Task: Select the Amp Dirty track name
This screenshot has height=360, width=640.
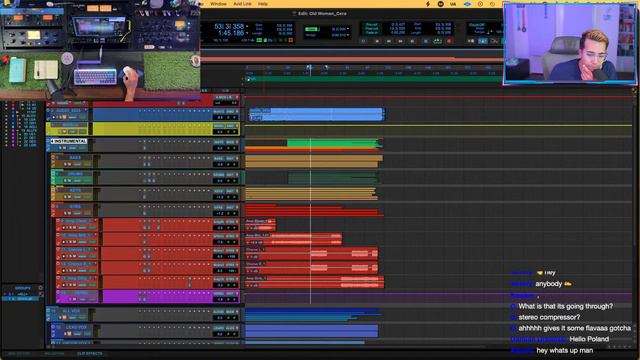Action: coord(78,278)
